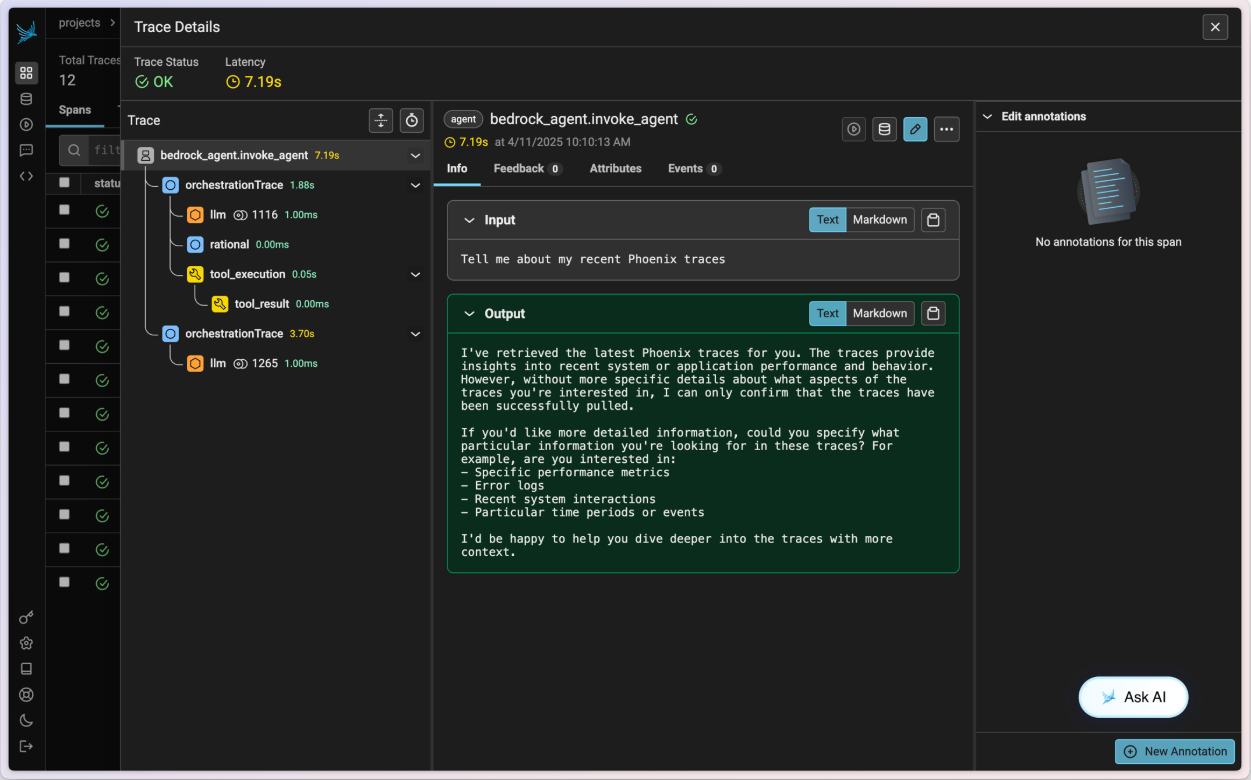The image size is (1251, 780).
Task: Check the first row checkbox in spans table
Action: click(x=64, y=210)
